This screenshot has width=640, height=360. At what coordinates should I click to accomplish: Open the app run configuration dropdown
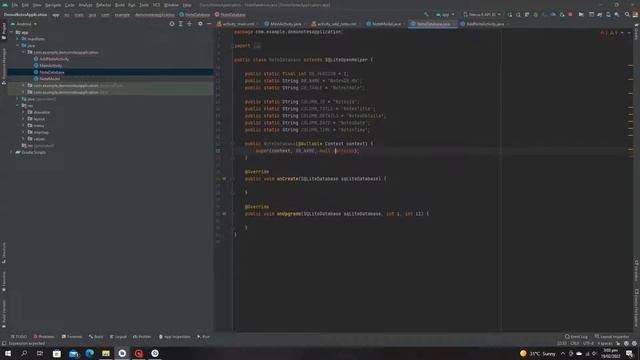445,15
